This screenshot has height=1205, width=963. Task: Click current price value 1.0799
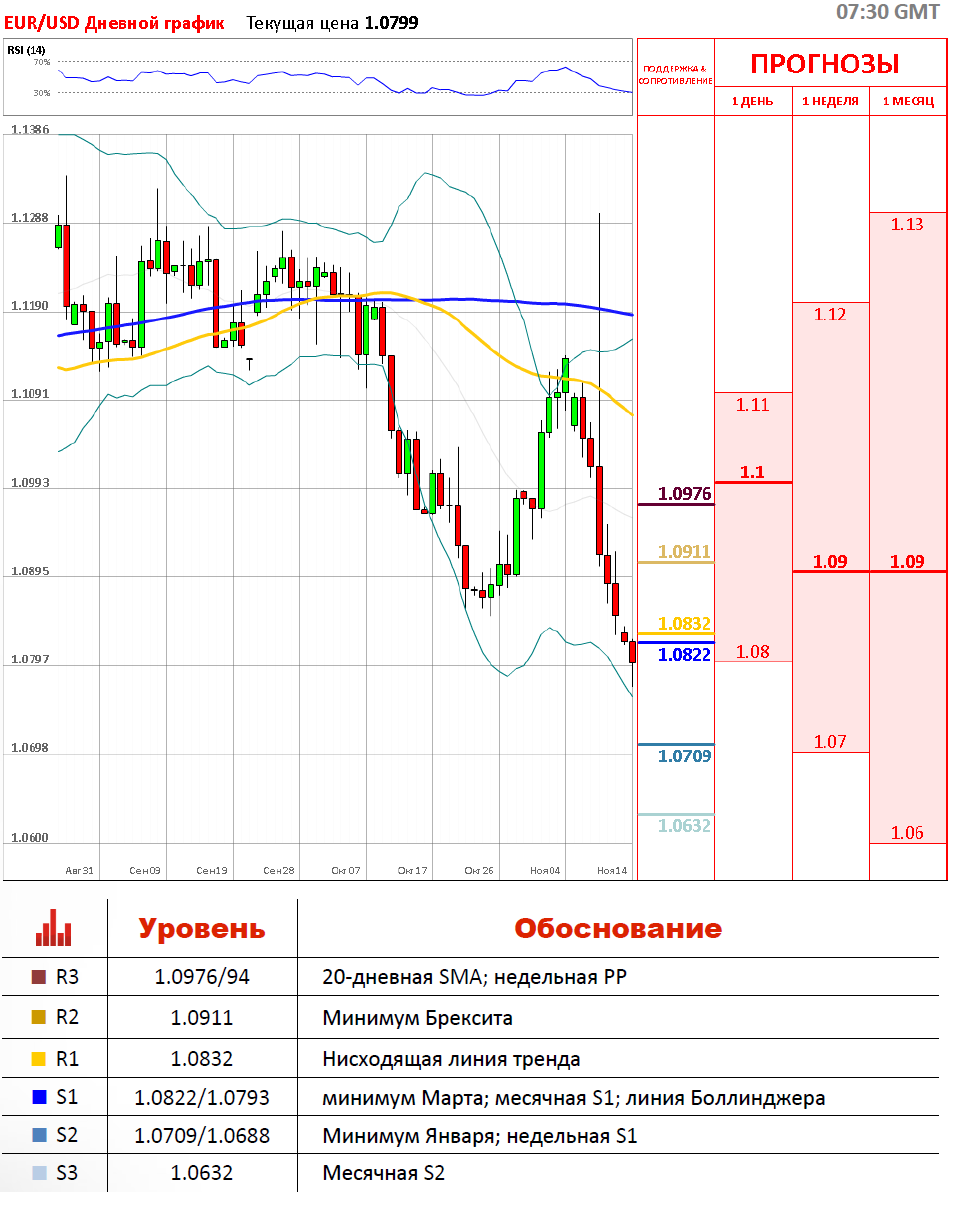point(391,22)
